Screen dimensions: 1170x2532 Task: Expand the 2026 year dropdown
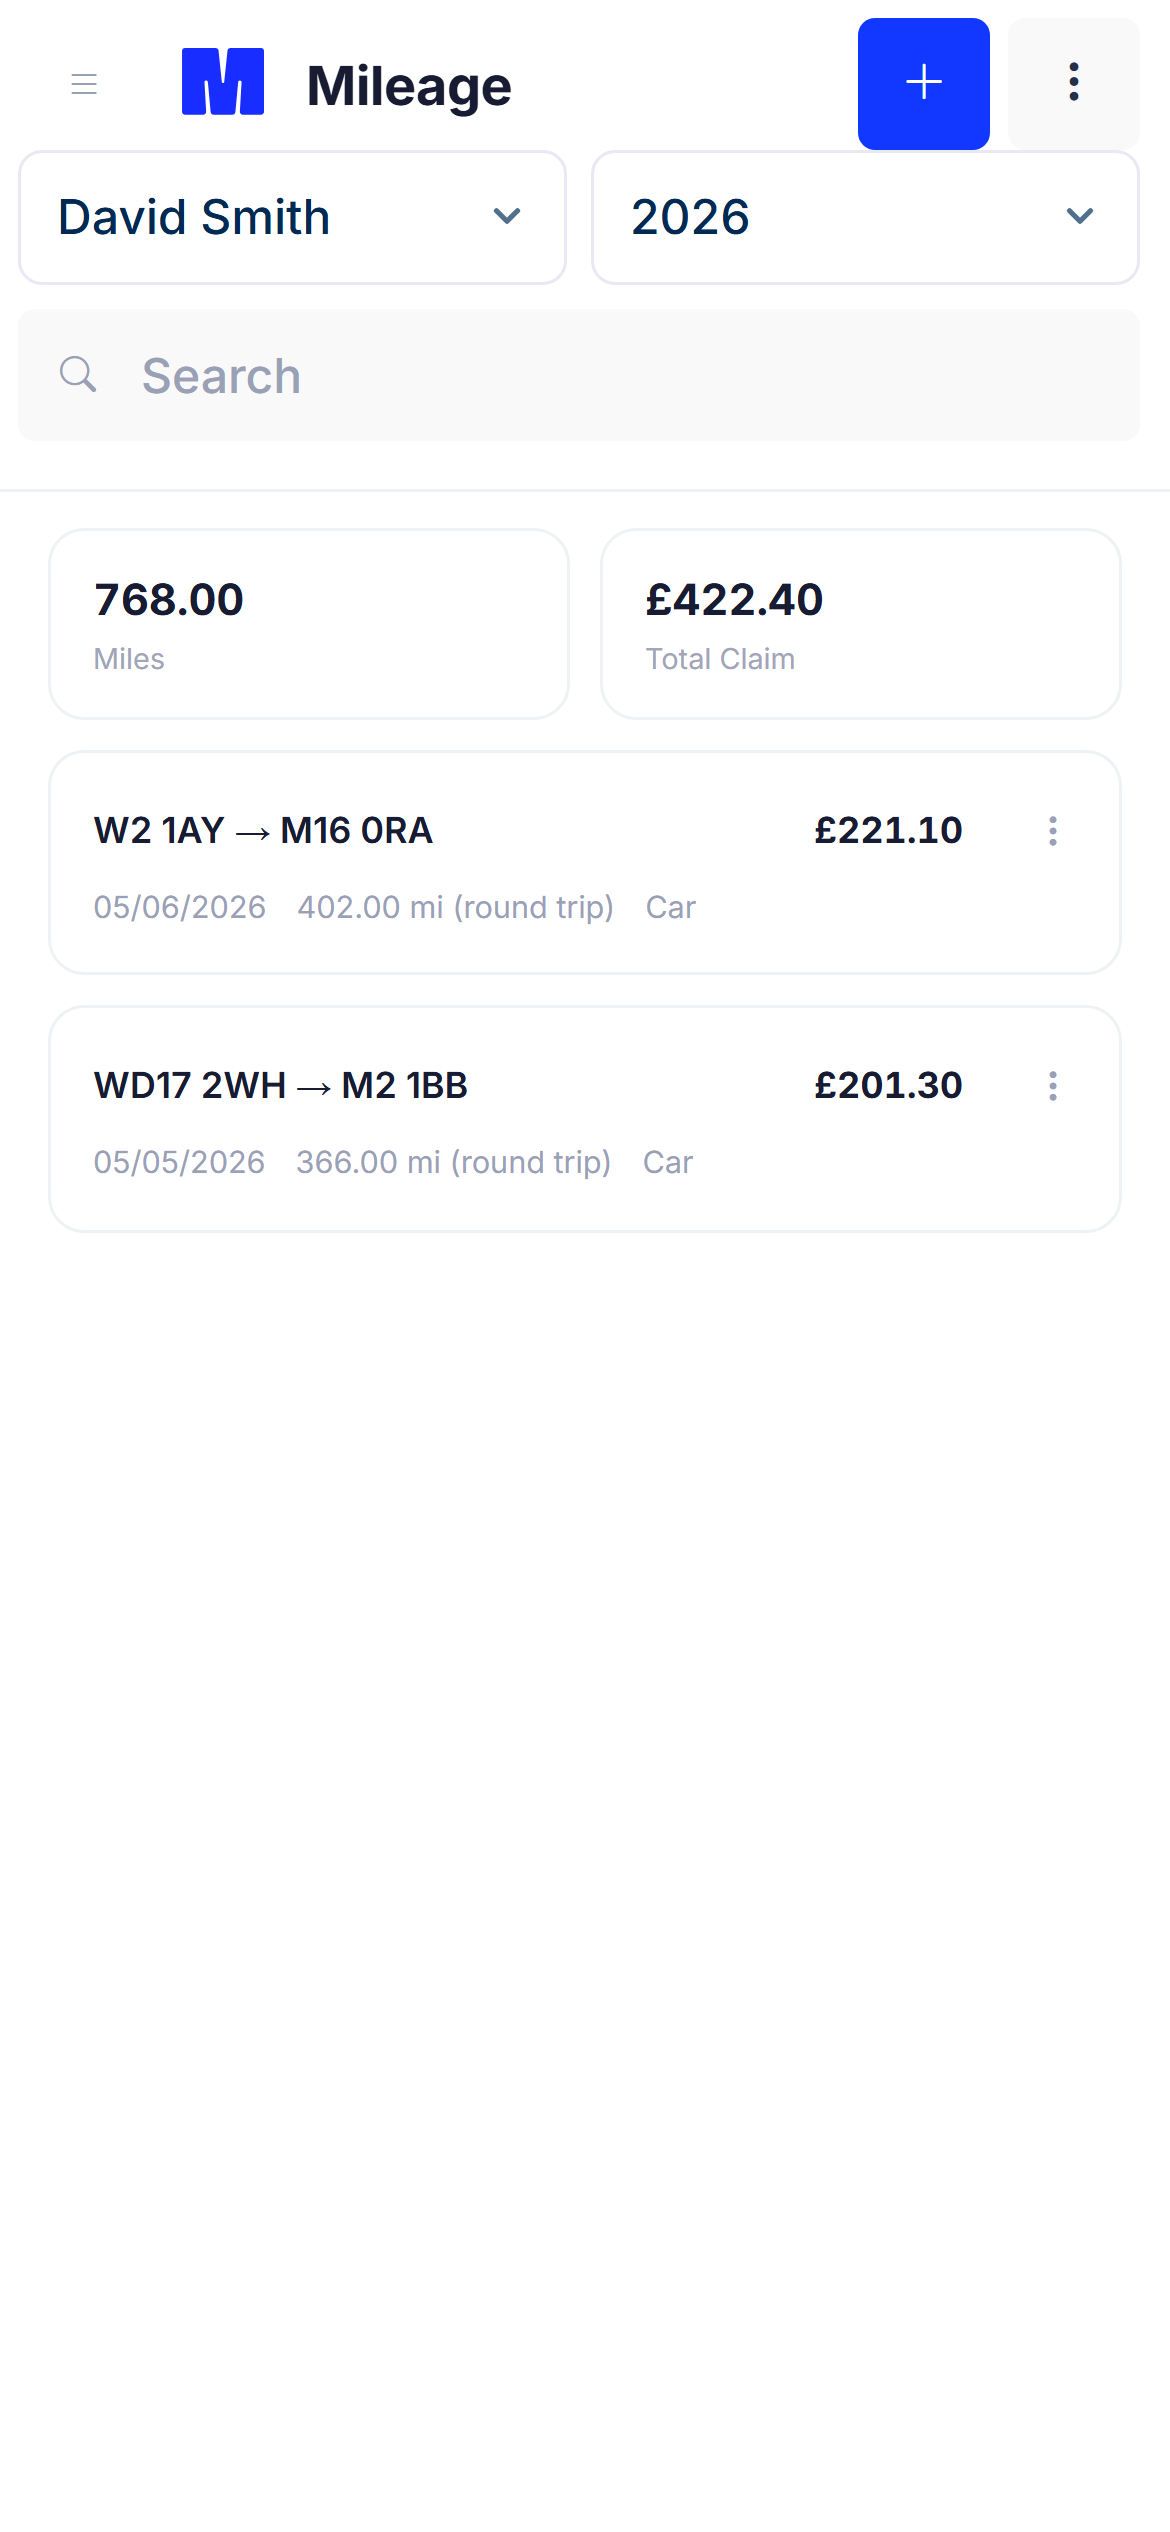[x=865, y=218]
